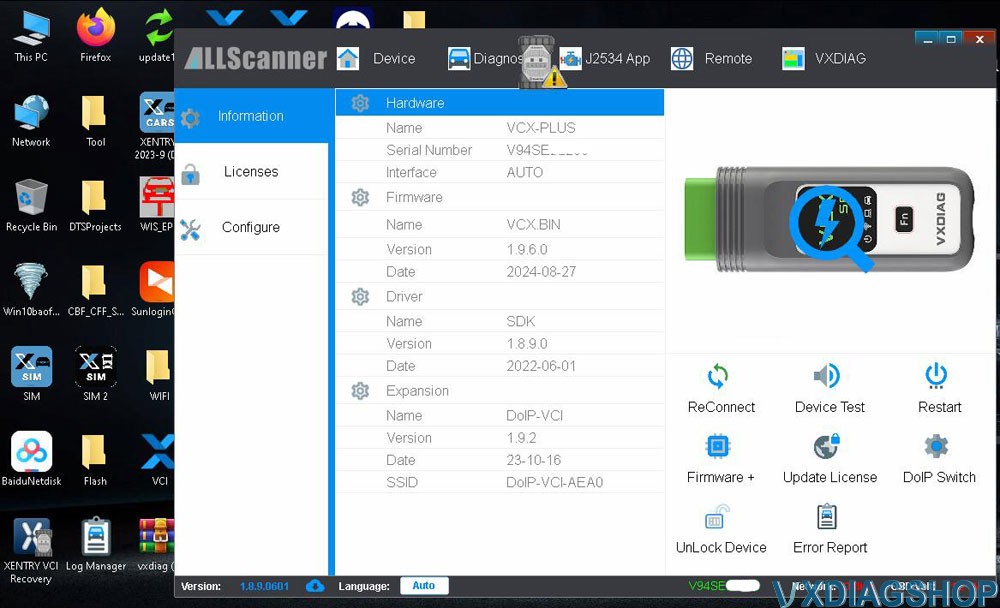Click the cloud download icon beside version number
Viewport: 1000px width, 608px height.
click(315, 586)
